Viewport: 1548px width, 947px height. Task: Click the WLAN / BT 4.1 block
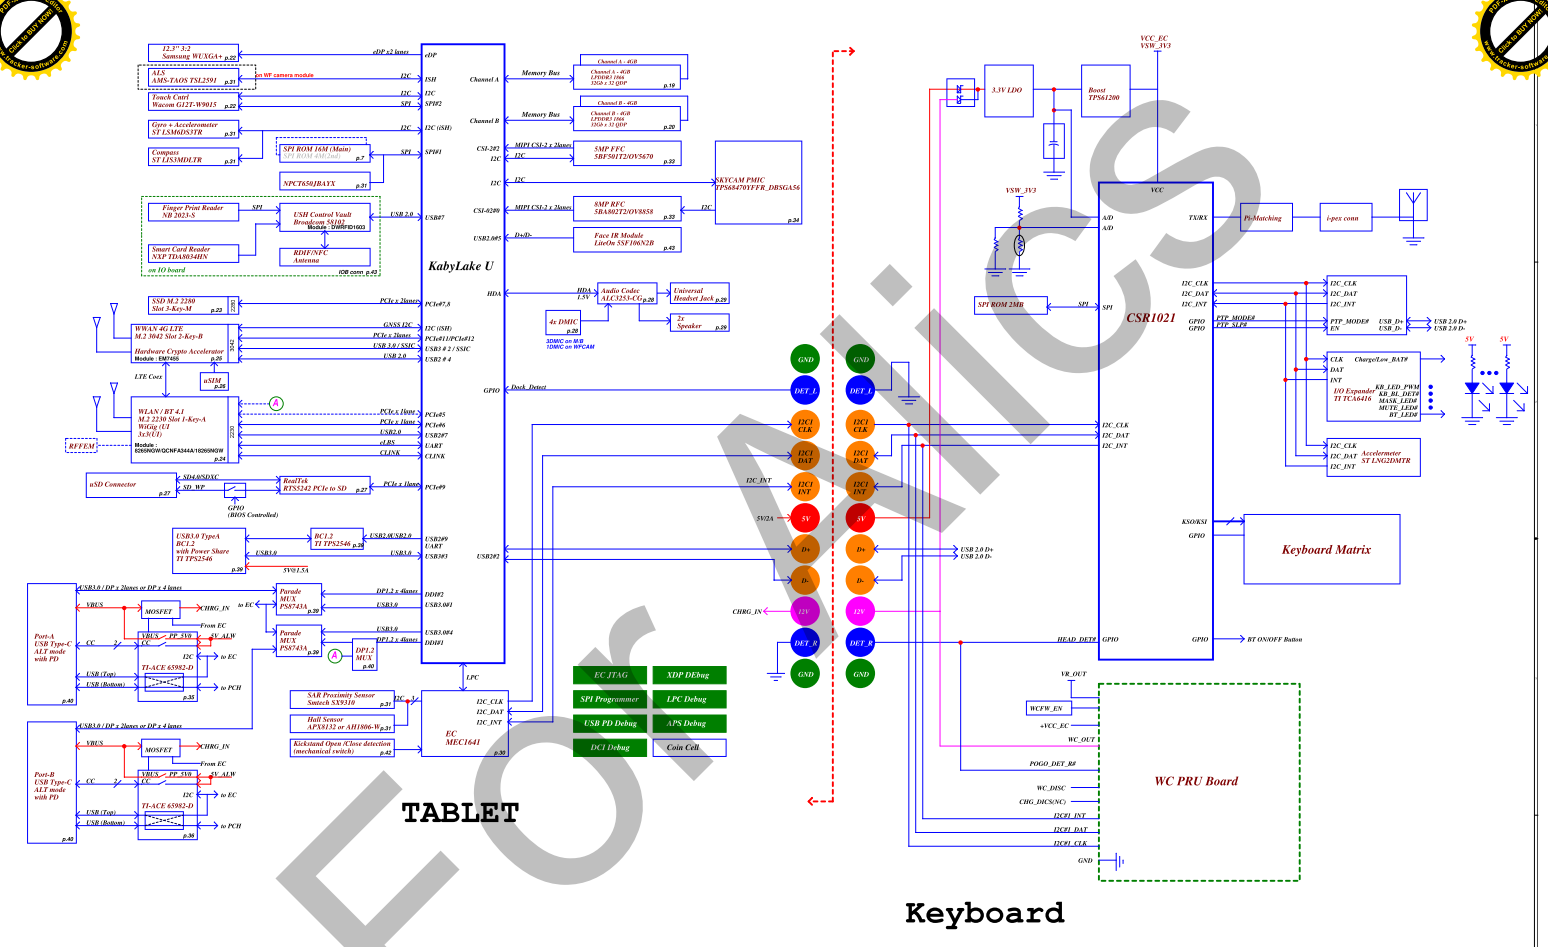click(x=185, y=430)
